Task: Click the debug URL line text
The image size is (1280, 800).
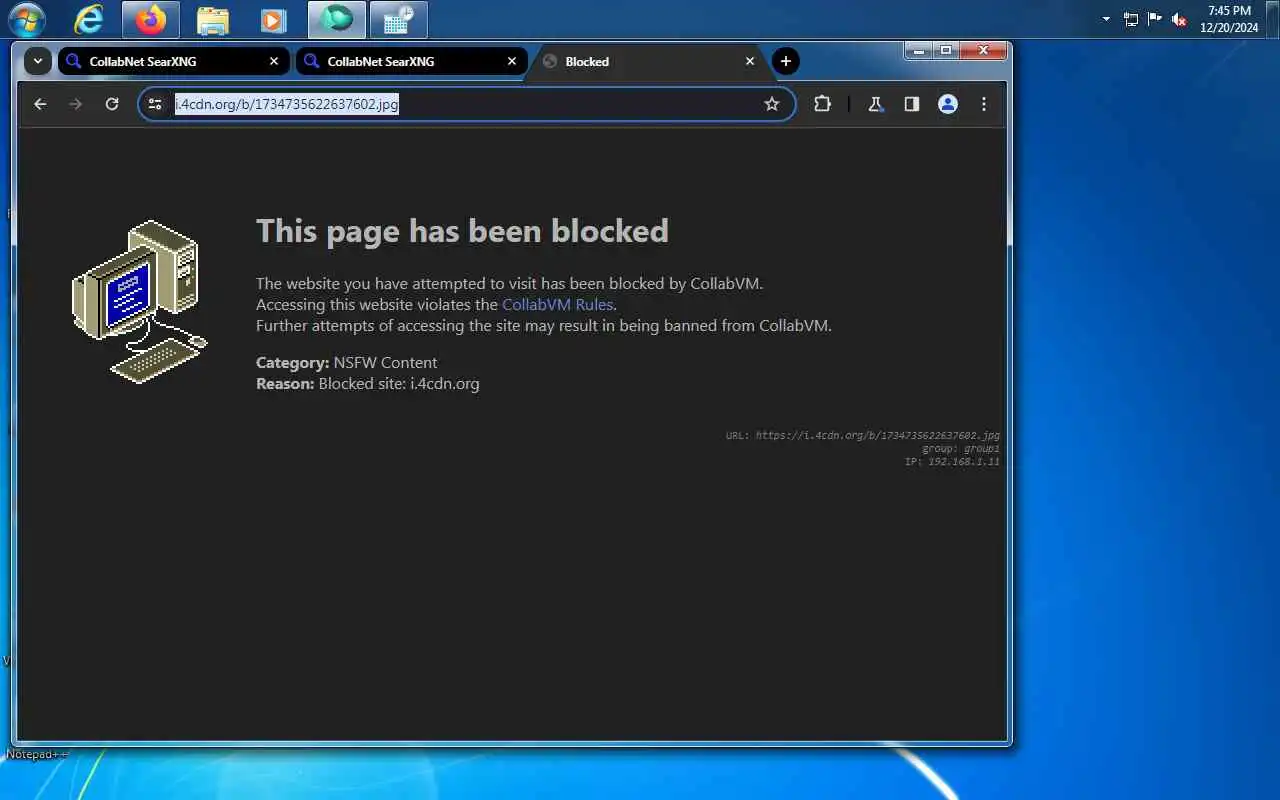Action: point(863,435)
